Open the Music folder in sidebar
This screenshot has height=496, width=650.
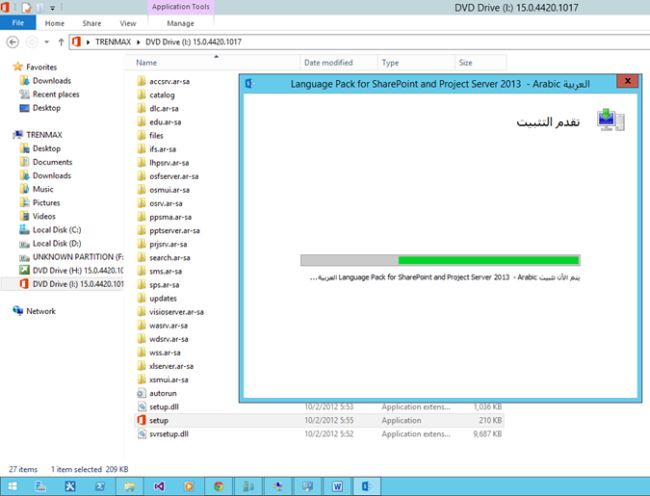[x=43, y=189]
